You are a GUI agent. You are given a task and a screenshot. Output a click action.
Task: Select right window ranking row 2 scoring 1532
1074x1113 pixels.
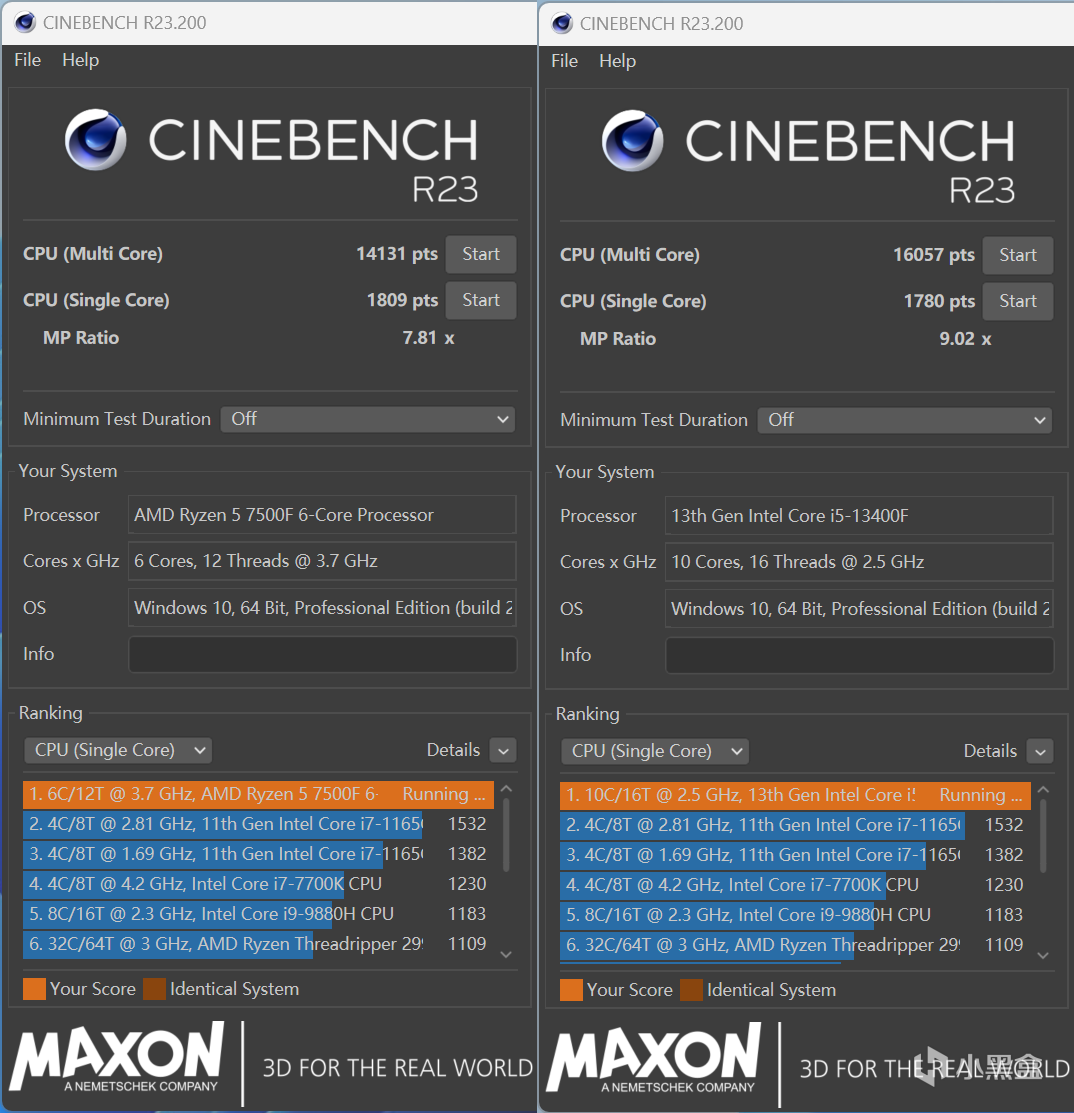pyautogui.click(x=795, y=825)
